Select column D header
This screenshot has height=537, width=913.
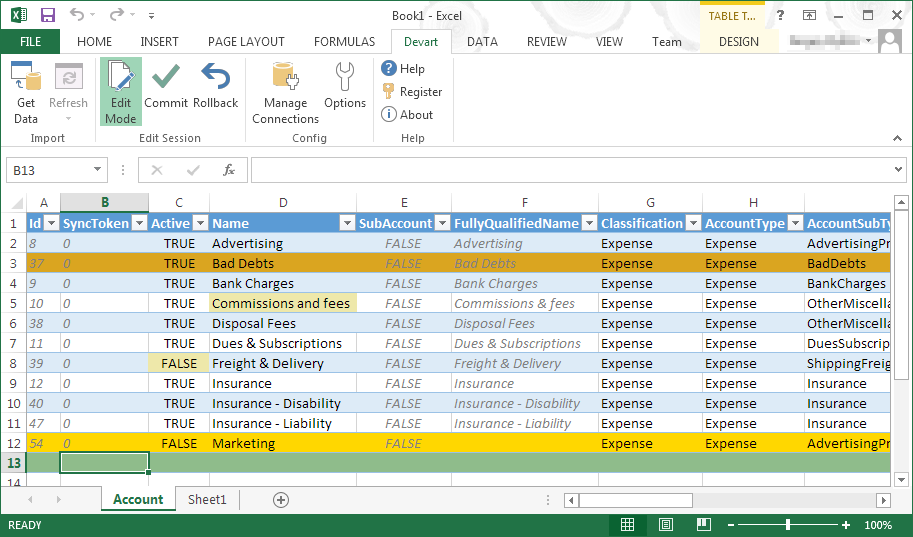click(x=282, y=202)
